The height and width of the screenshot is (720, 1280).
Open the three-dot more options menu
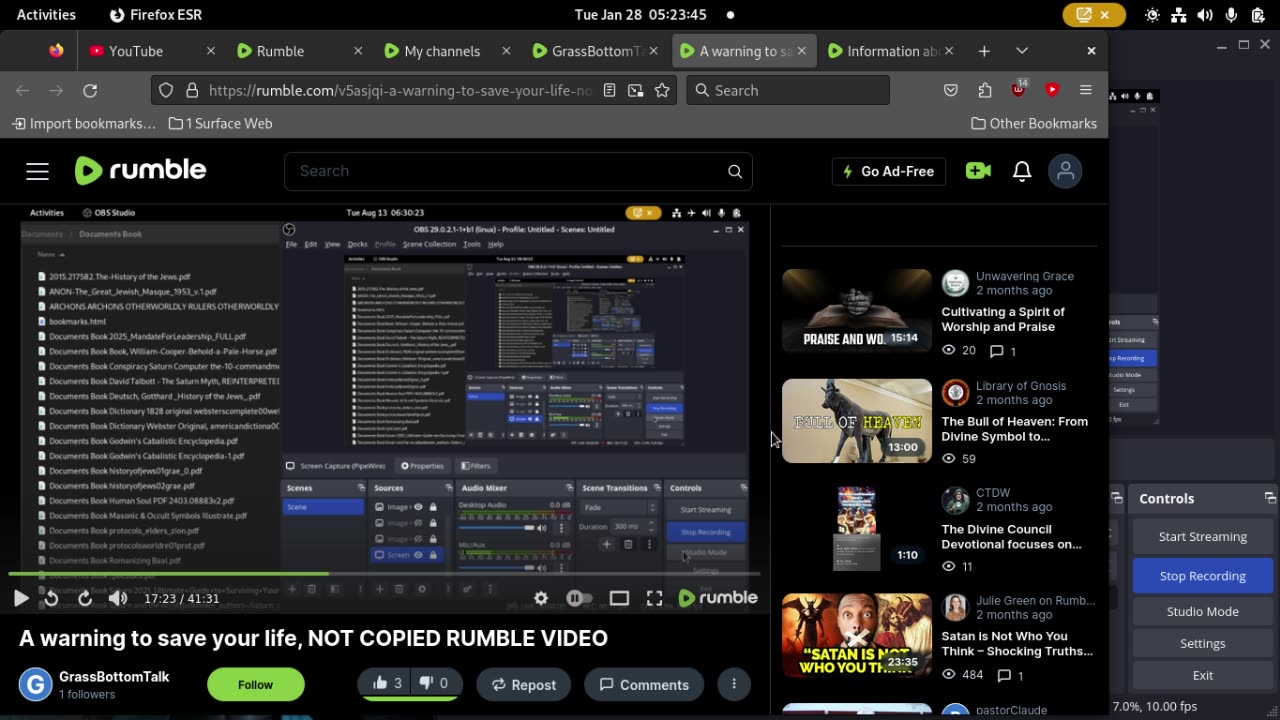[x=734, y=684]
